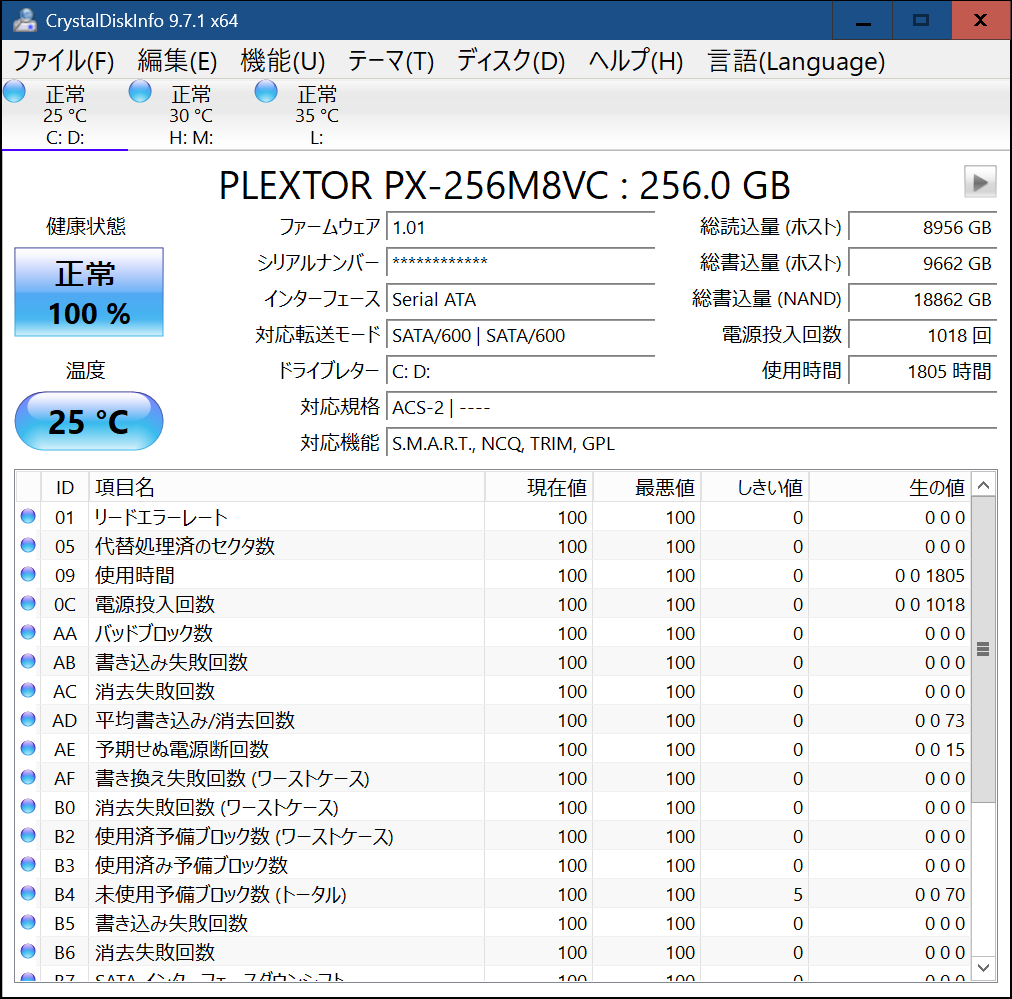The width and height of the screenshot is (1012, 999).
Task: Click status orb for B3 使用済み予備ブロック数
Action: pyautogui.click(x=28, y=864)
